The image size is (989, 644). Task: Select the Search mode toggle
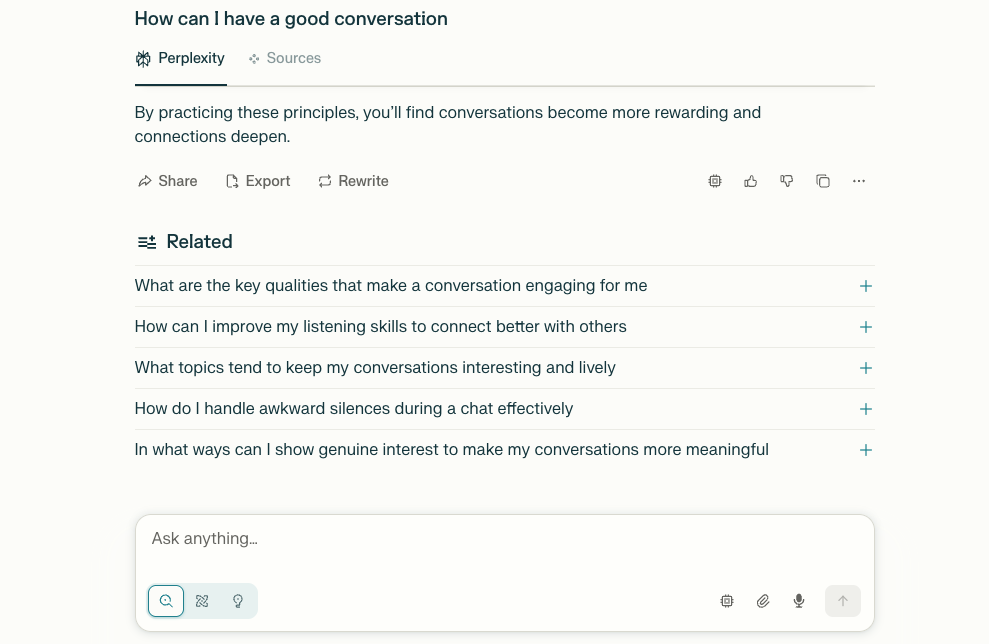[x=166, y=601]
